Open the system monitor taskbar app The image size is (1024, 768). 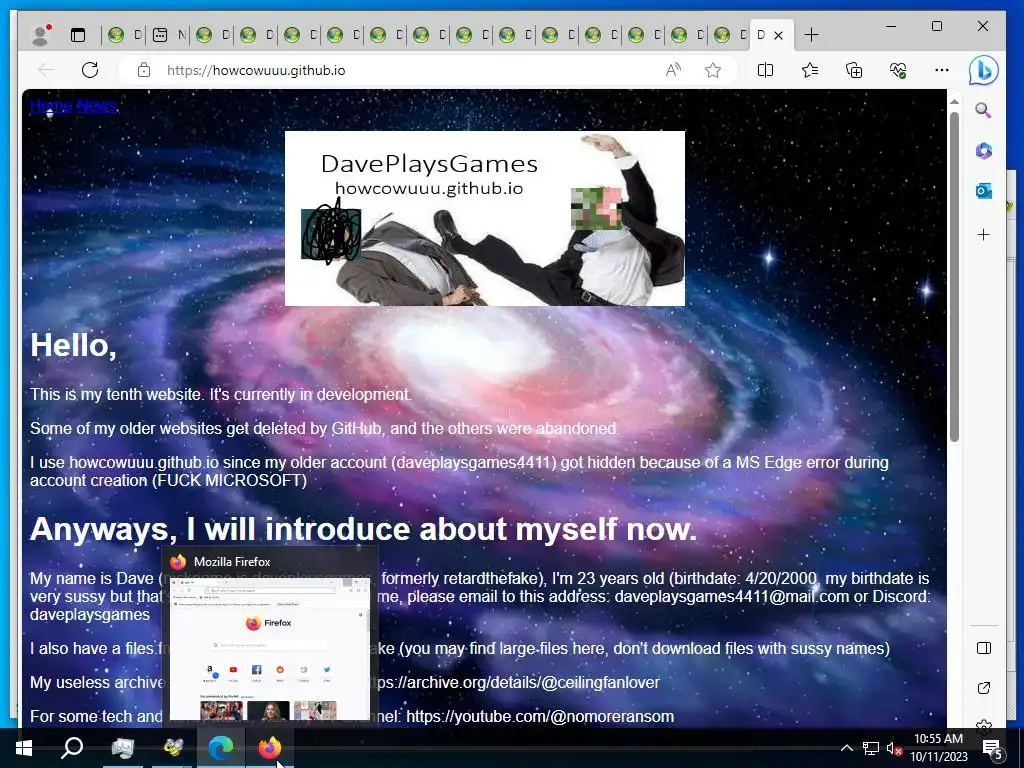click(123, 748)
